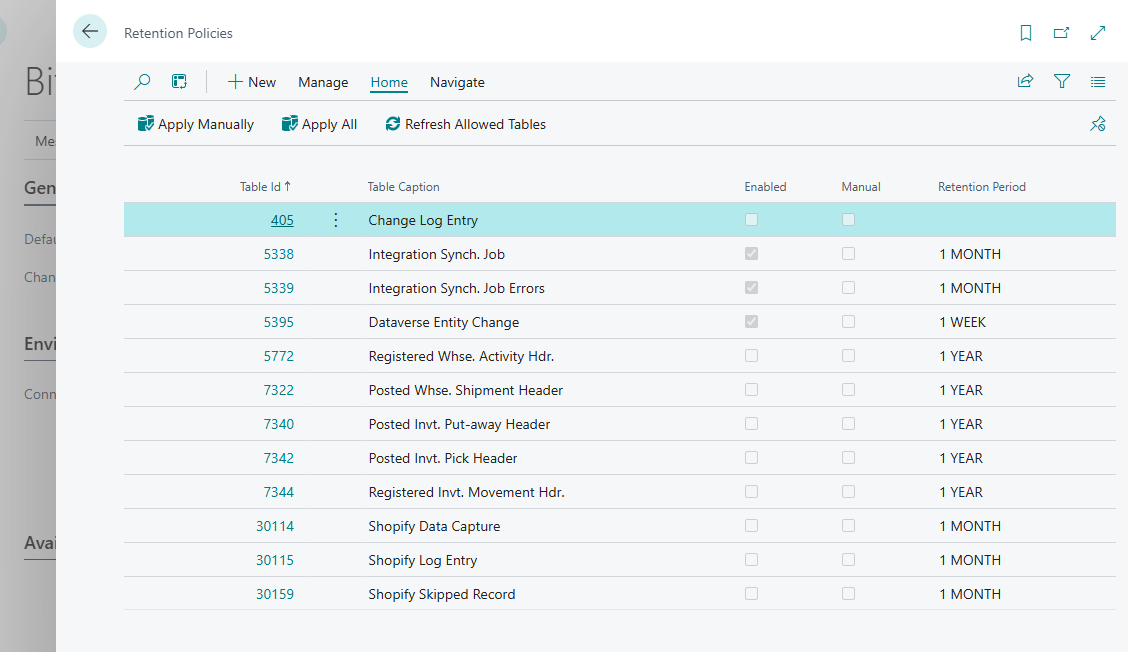Open Retention Period column header options

[x=982, y=186]
